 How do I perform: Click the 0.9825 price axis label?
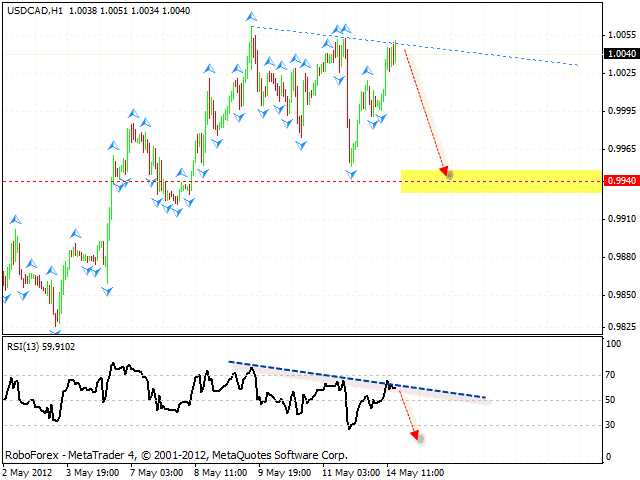pos(618,327)
